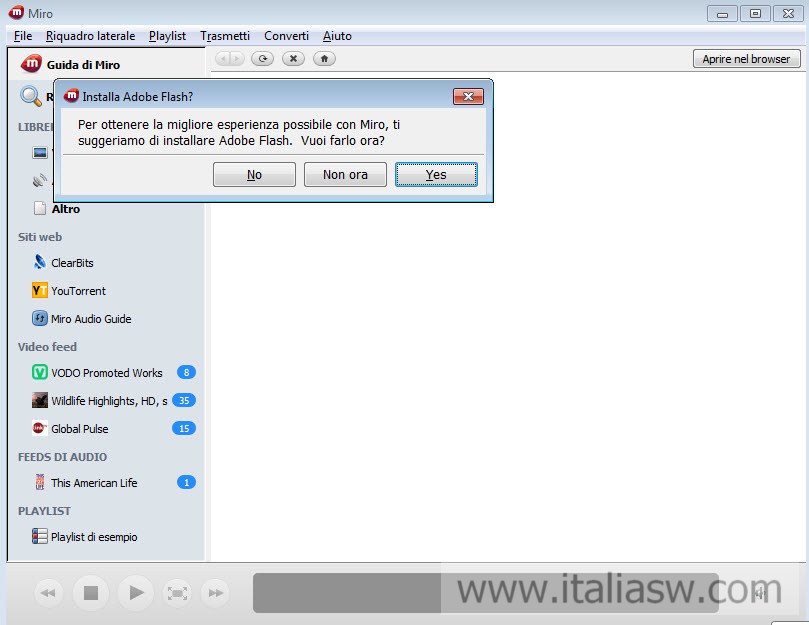Close the Installa Adobe Flash dialog
This screenshot has height=625, width=809.
(468, 97)
